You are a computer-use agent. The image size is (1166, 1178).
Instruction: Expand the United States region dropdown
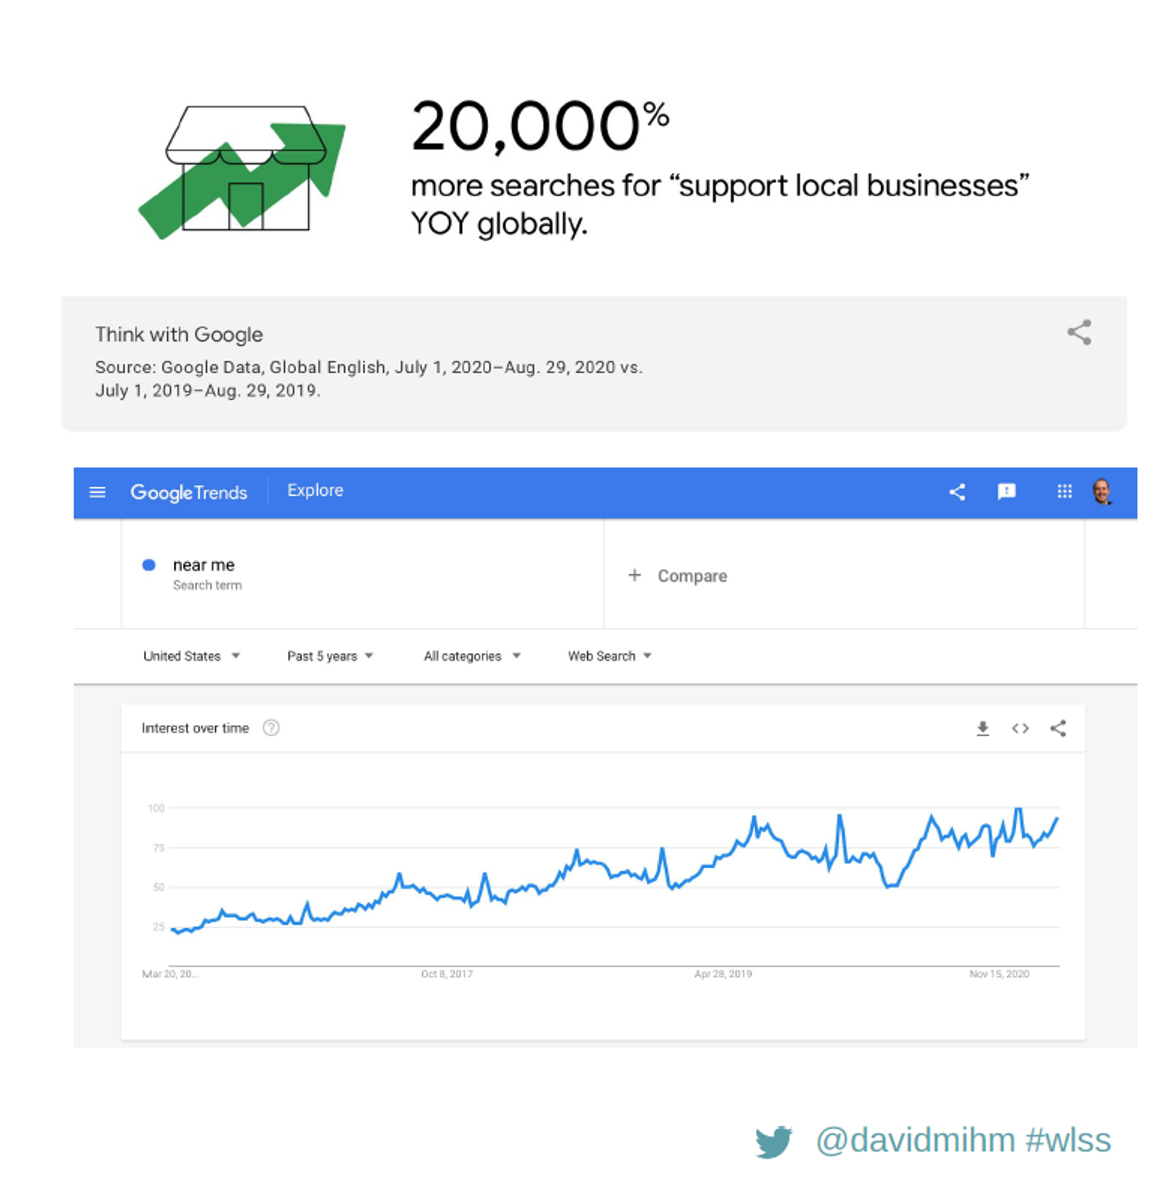pyautogui.click(x=191, y=656)
